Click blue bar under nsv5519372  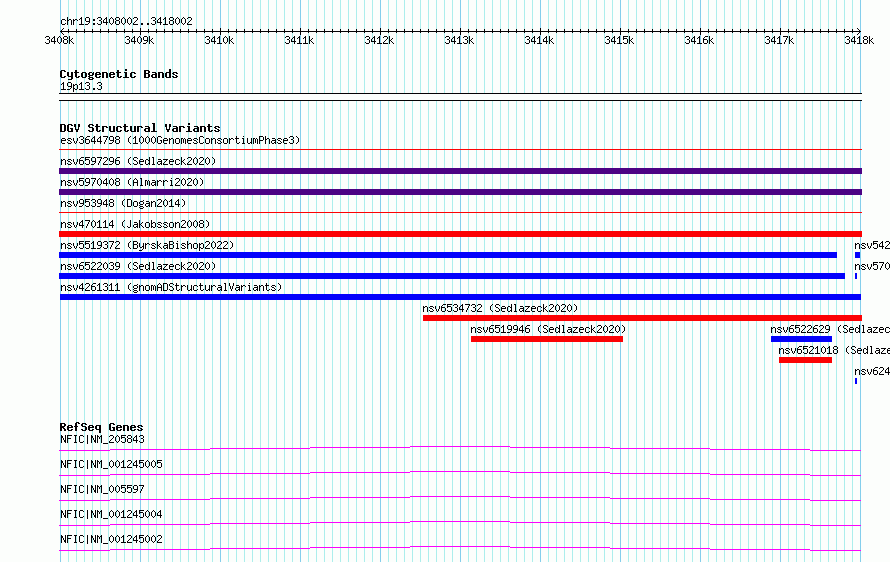pyautogui.click(x=448, y=255)
